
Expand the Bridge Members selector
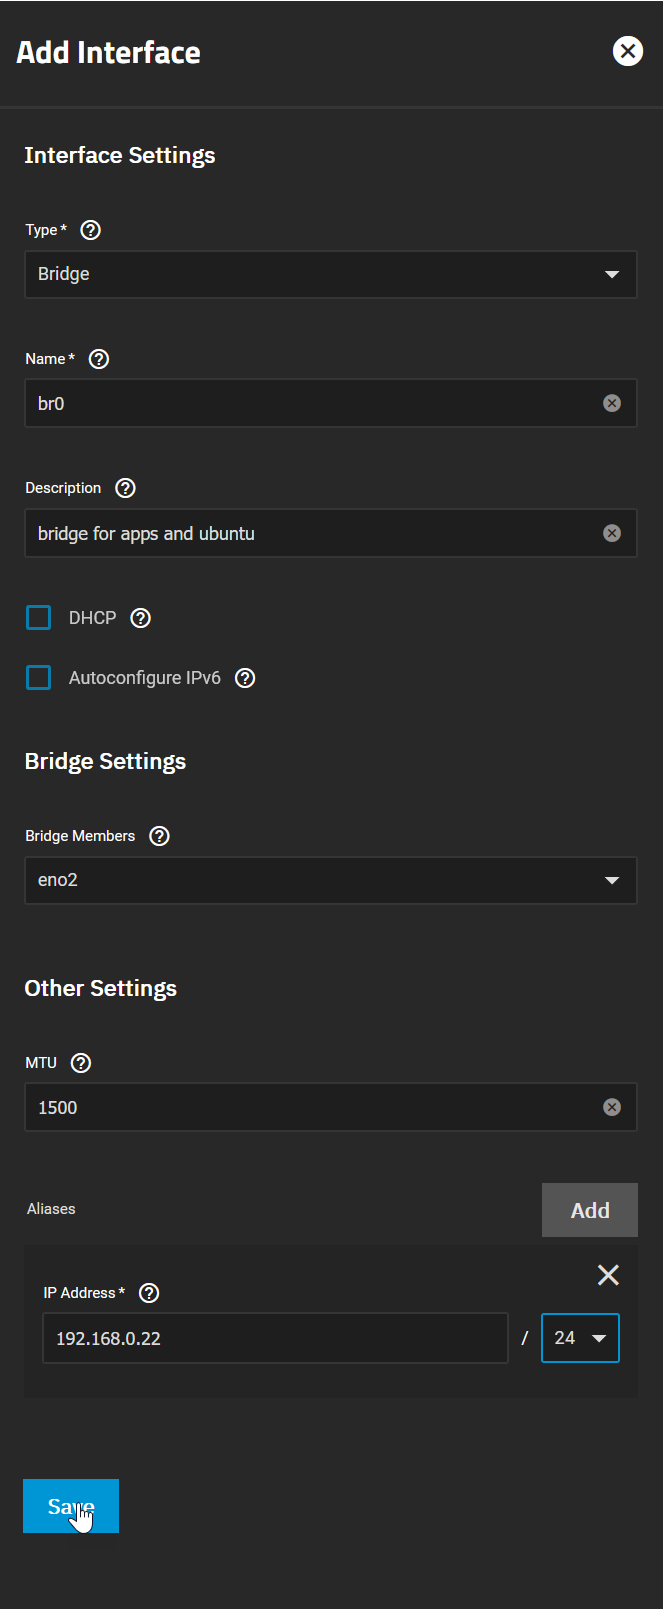click(x=331, y=880)
